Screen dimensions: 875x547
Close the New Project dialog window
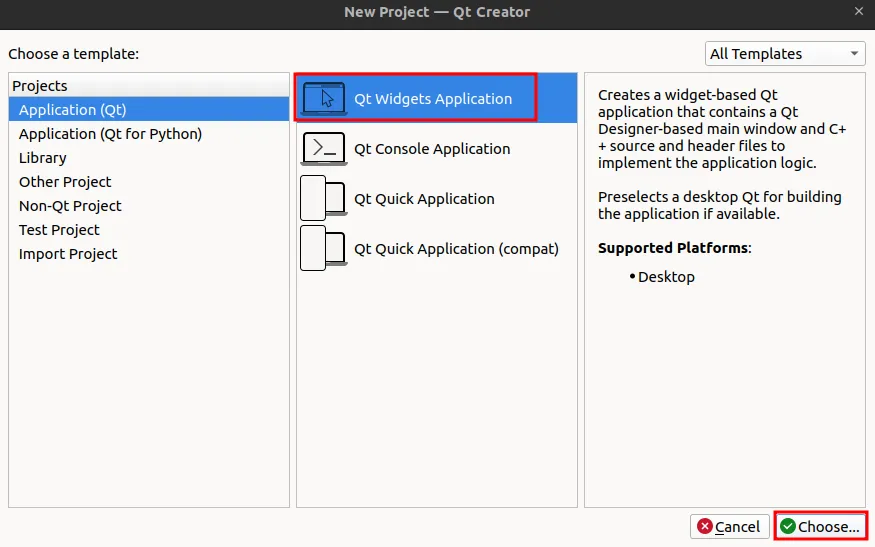tap(858, 11)
